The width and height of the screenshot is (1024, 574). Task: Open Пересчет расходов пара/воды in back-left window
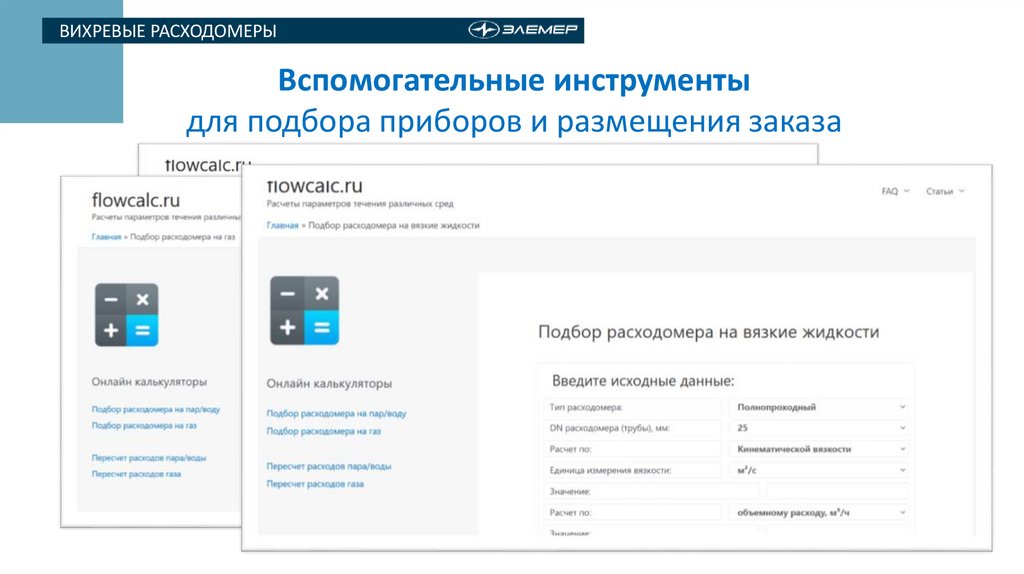[x=149, y=458]
